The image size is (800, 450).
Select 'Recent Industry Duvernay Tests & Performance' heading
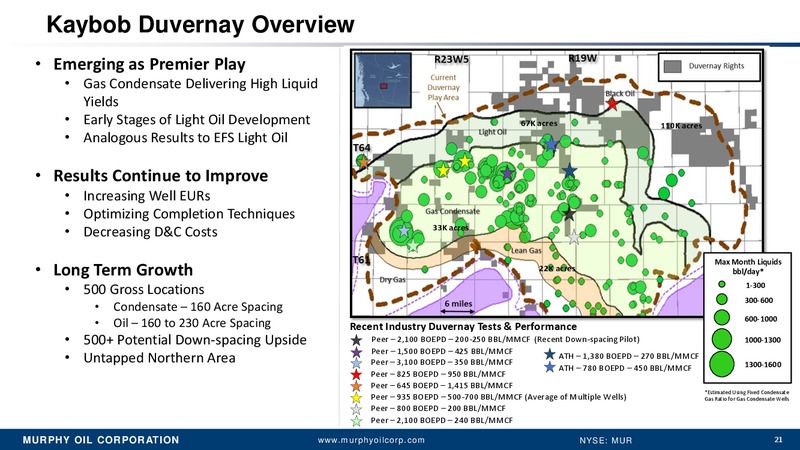click(463, 327)
